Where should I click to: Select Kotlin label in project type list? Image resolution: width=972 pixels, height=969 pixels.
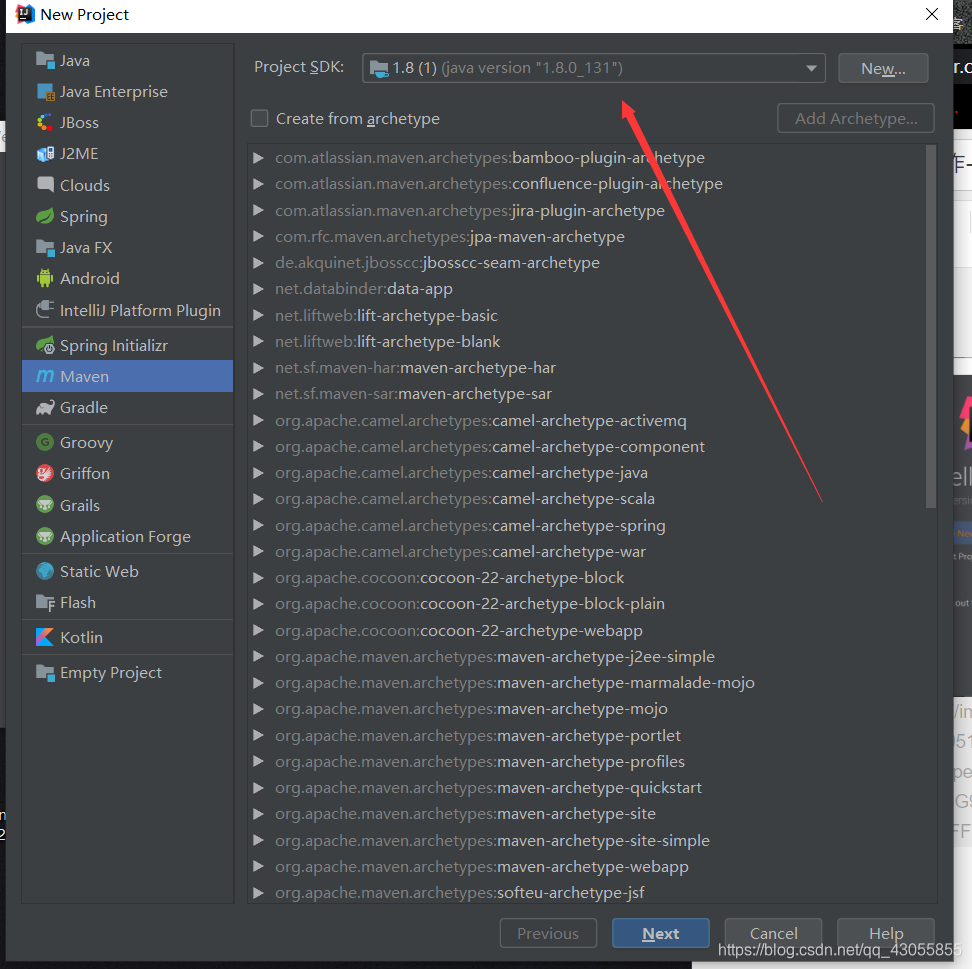point(81,637)
